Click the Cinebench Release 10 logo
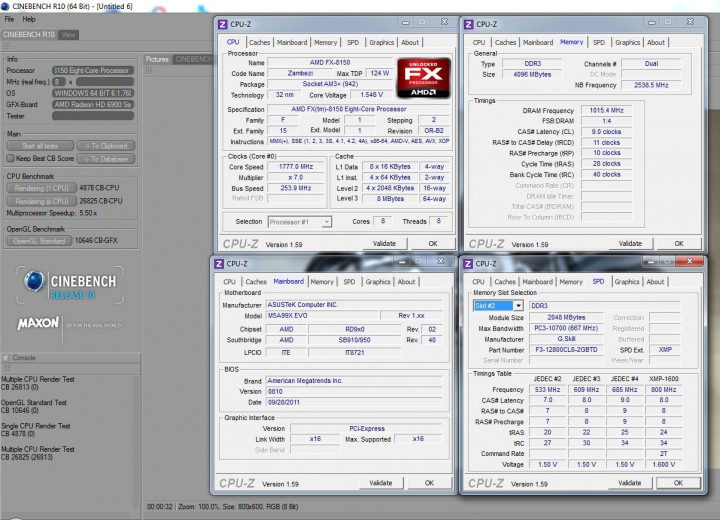 pyautogui.click(x=70, y=285)
